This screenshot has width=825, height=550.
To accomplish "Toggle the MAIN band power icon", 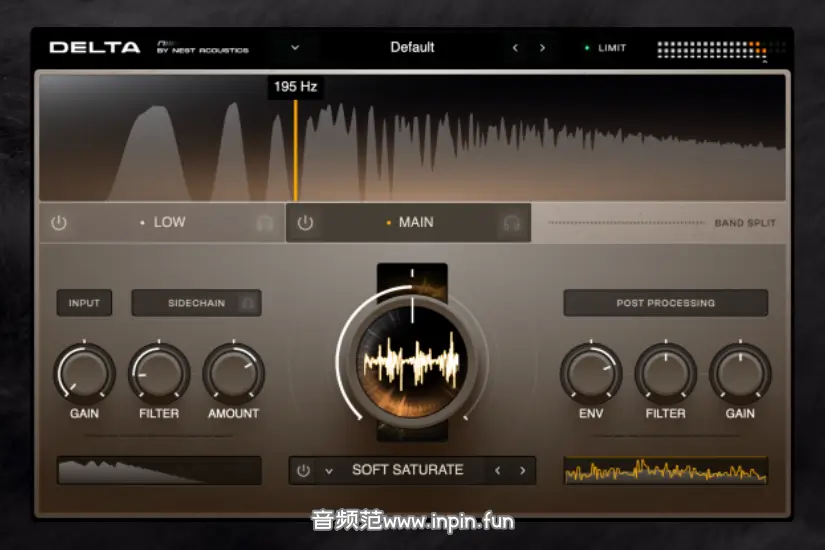I will [305, 223].
